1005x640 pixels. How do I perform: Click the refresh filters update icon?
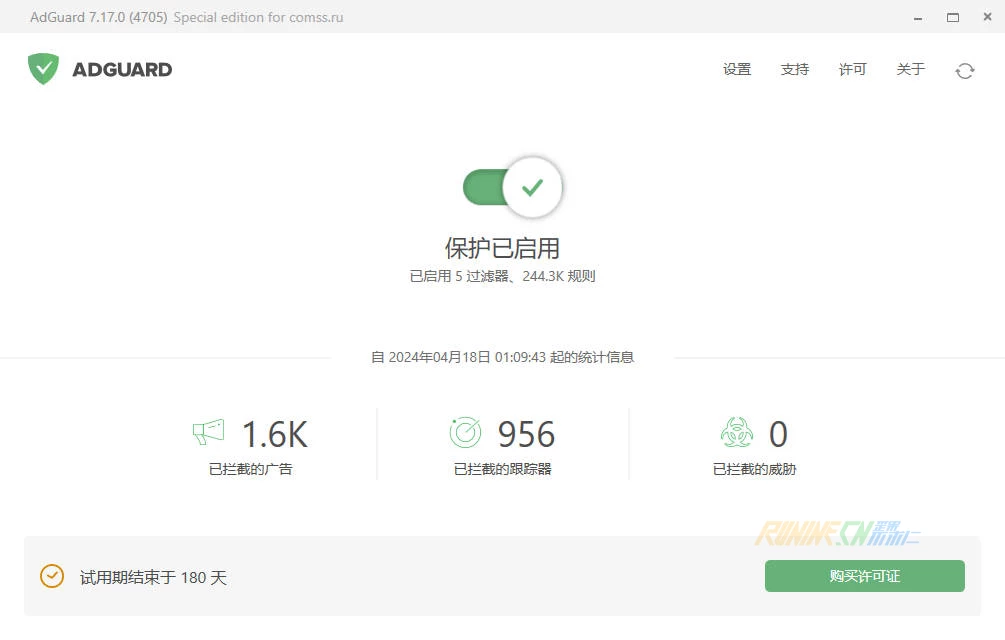click(964, 70)
